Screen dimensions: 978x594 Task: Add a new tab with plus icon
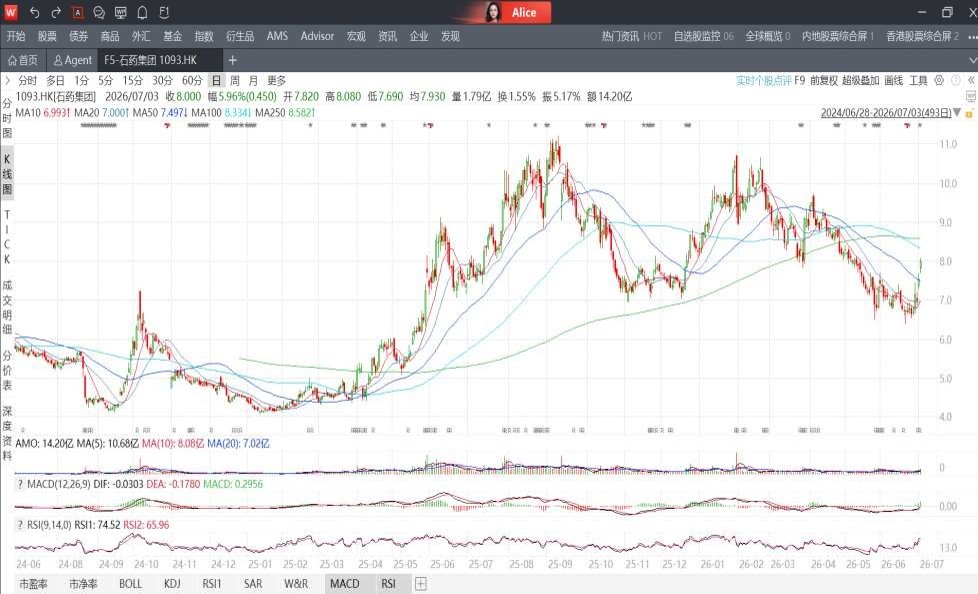point(233,61)
